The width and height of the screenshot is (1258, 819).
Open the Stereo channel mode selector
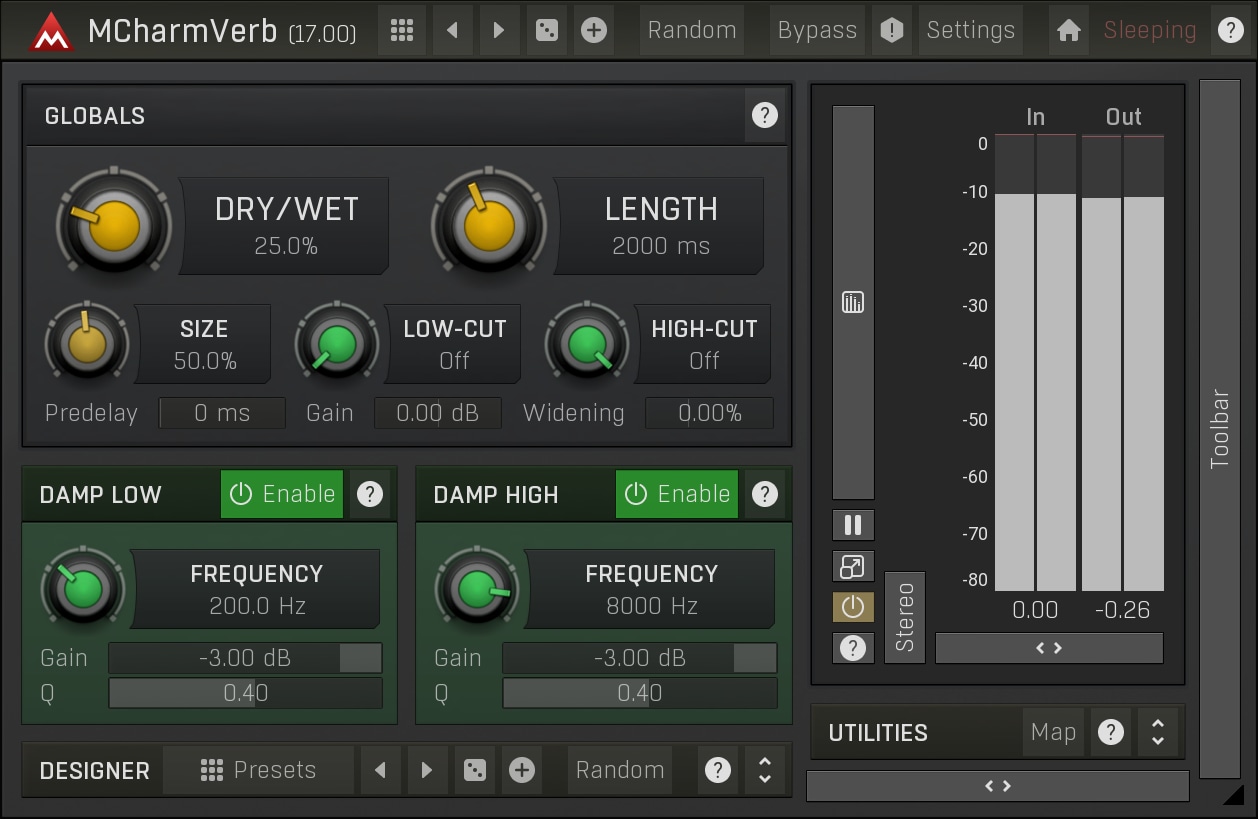905,617
